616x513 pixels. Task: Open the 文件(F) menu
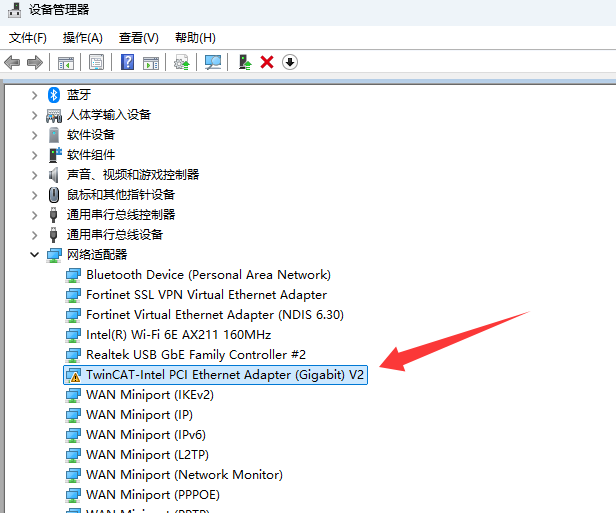[x=28, y=37]
